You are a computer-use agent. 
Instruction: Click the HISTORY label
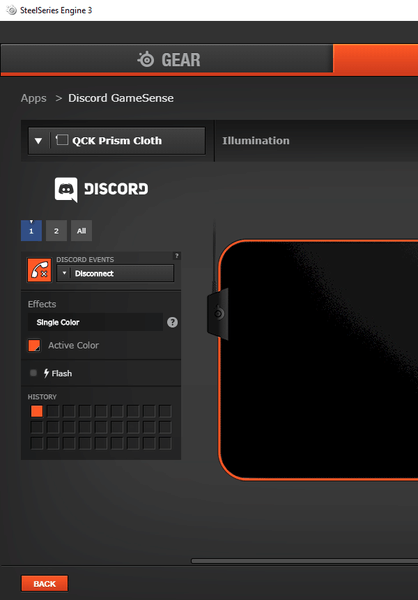(x=42, y=397)
